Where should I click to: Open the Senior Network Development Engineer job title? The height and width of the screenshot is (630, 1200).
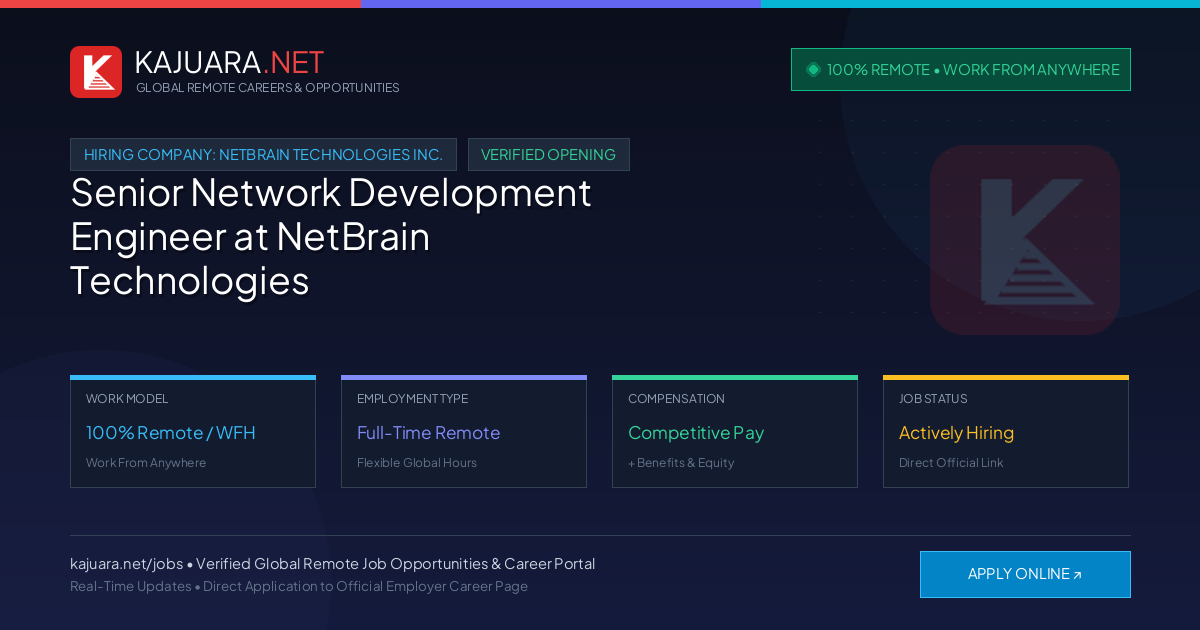click(331, 237)
